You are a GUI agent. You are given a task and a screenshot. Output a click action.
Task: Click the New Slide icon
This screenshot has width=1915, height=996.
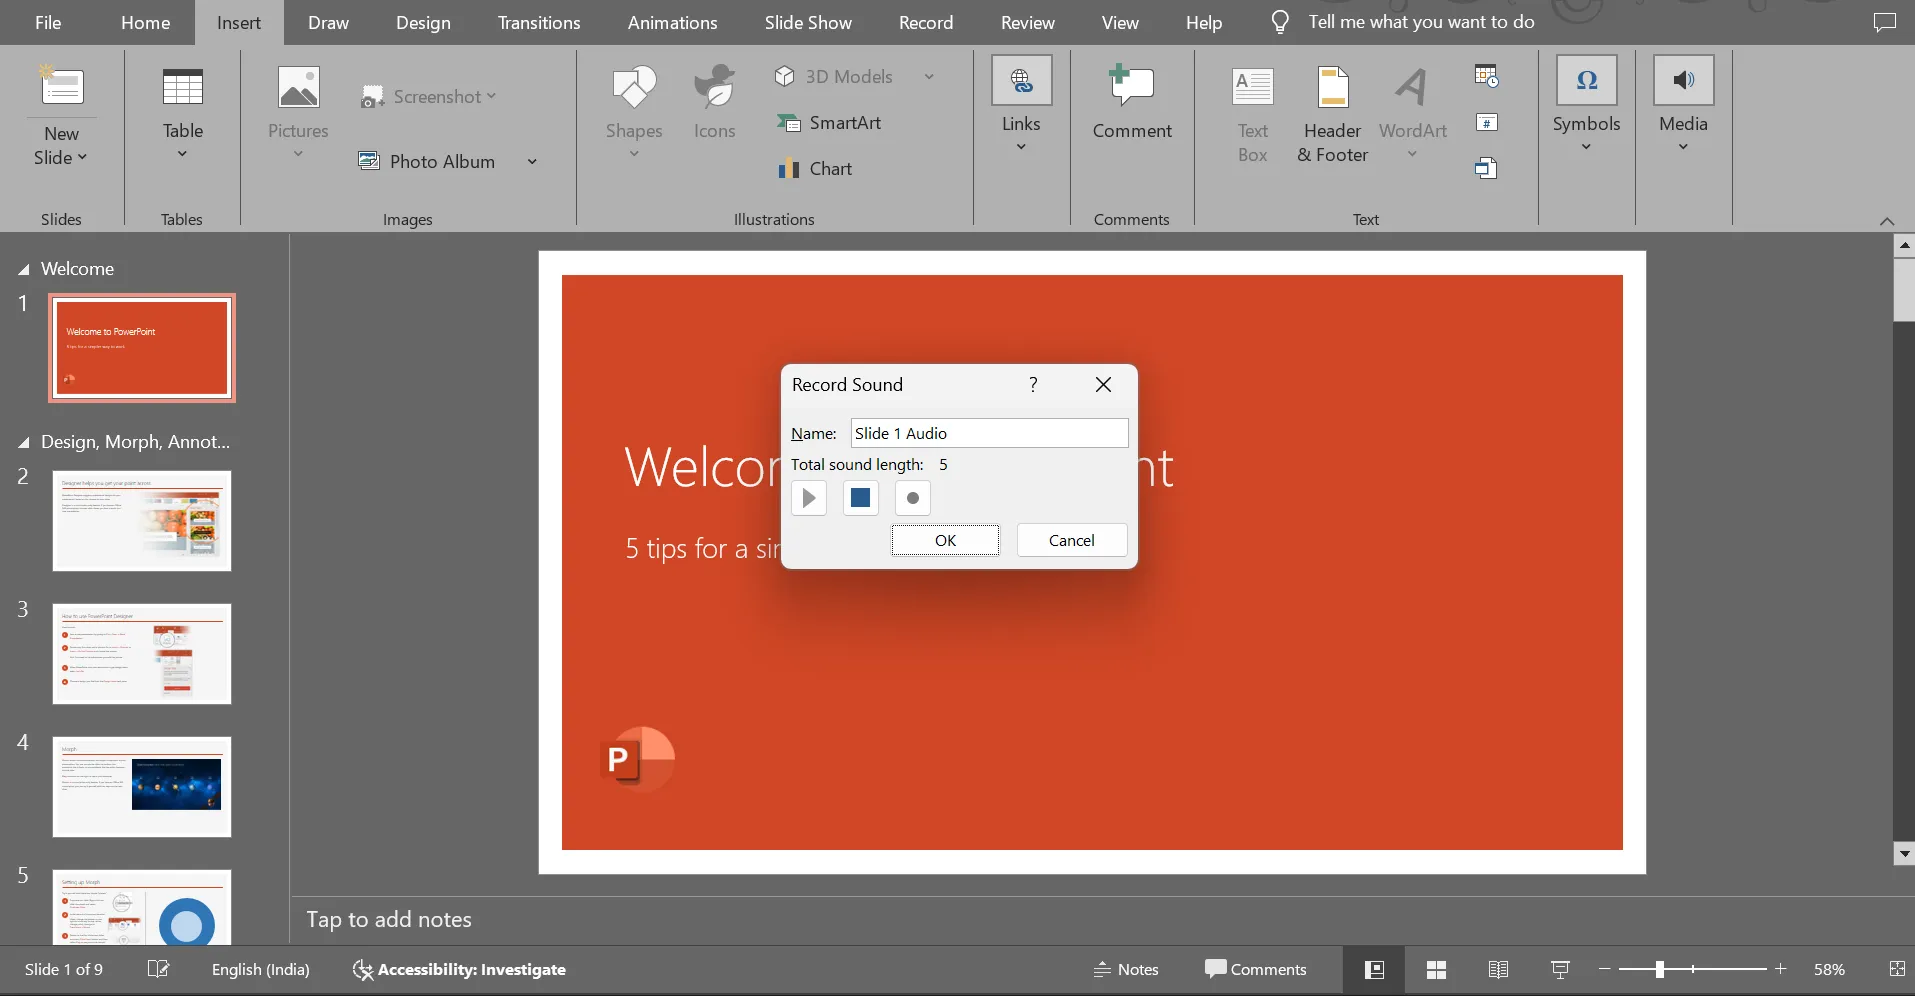coord(61,86)
